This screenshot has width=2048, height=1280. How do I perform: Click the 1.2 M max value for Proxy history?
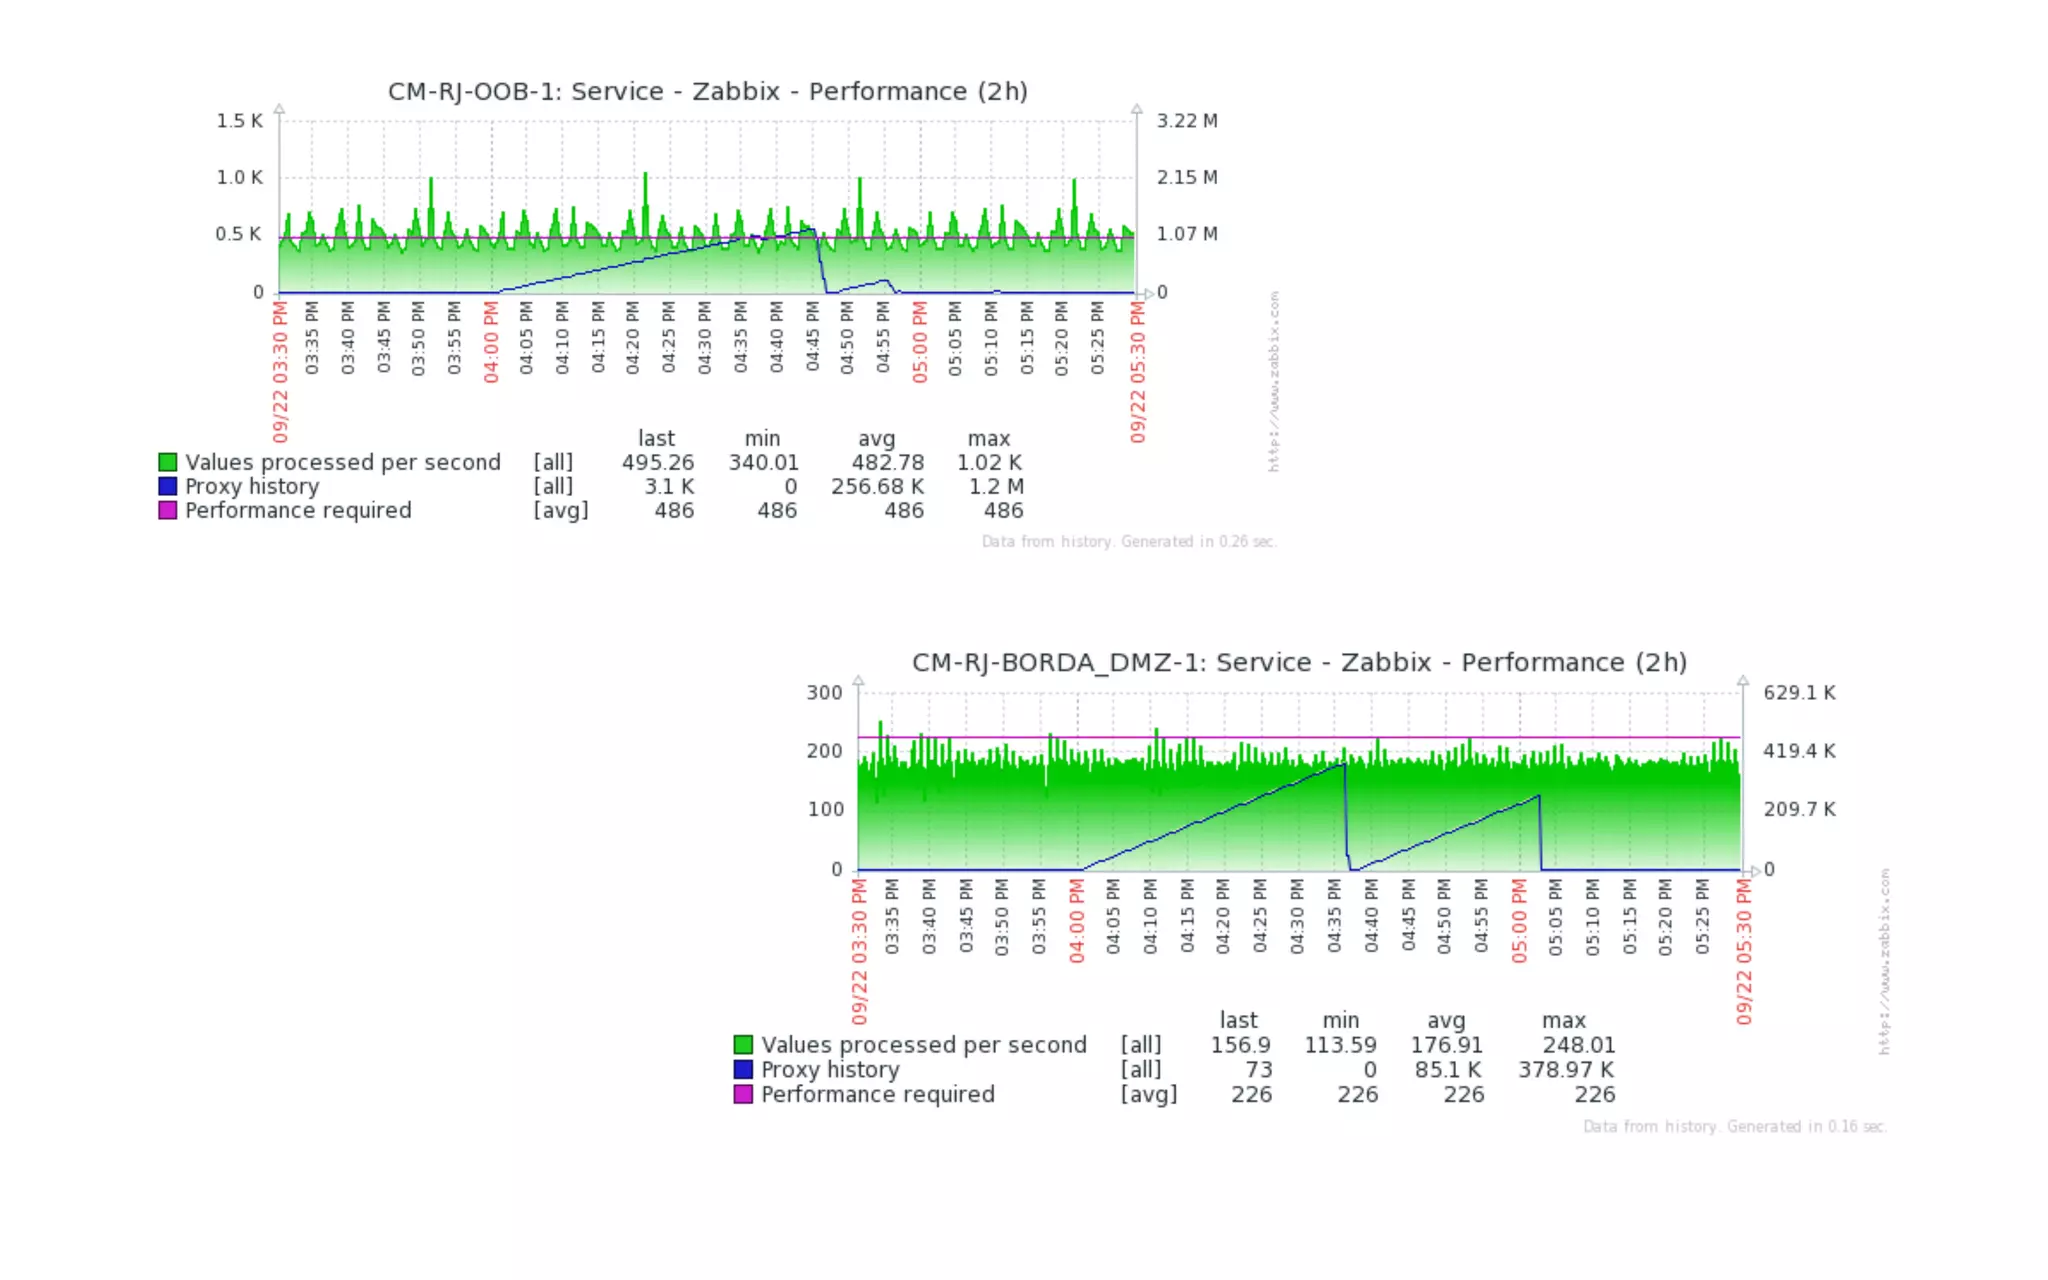click(x=995, y=486)
